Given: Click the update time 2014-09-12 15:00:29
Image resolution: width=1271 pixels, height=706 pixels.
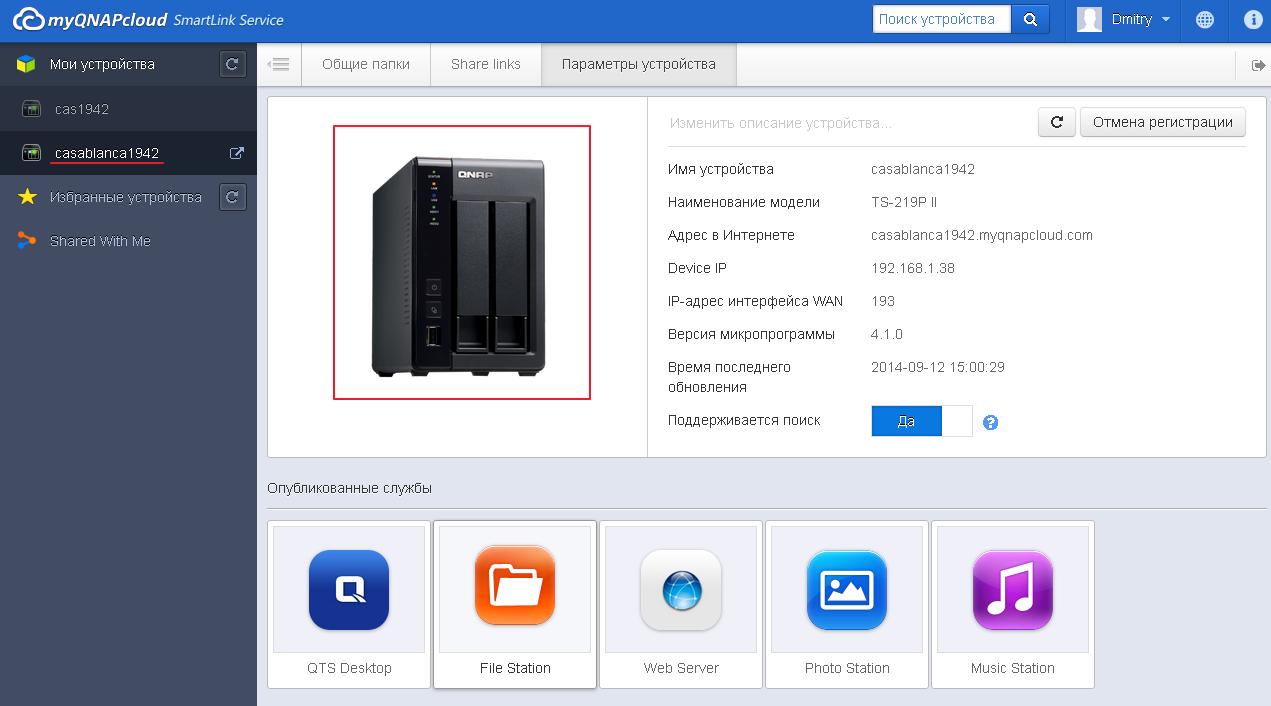Looking at the screenshot, I should click(938, 367).
